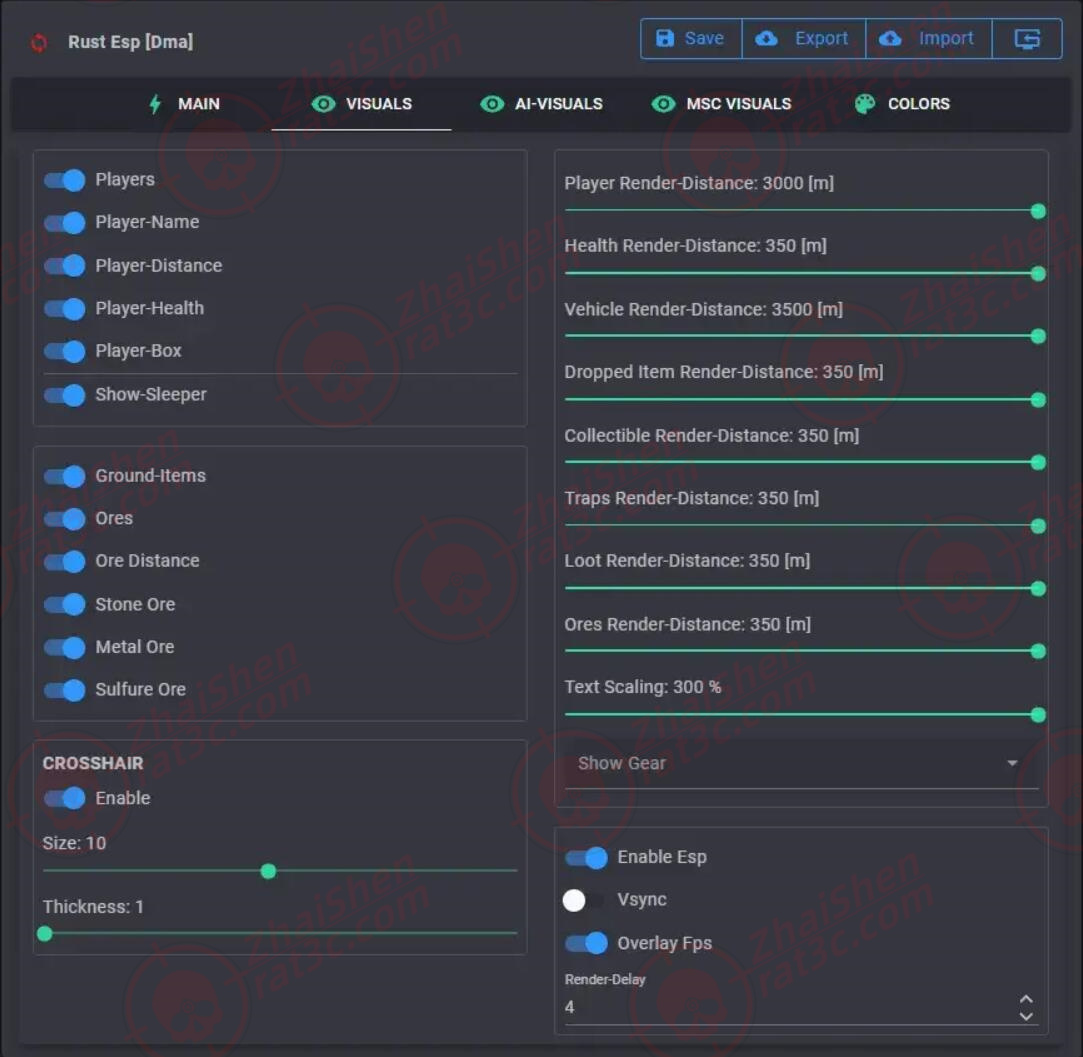Screen dimensions: 1083x1057
Task: Increase Render-Delay with the up arrow
Action: pyautogui.click(x=1026, y=999)
